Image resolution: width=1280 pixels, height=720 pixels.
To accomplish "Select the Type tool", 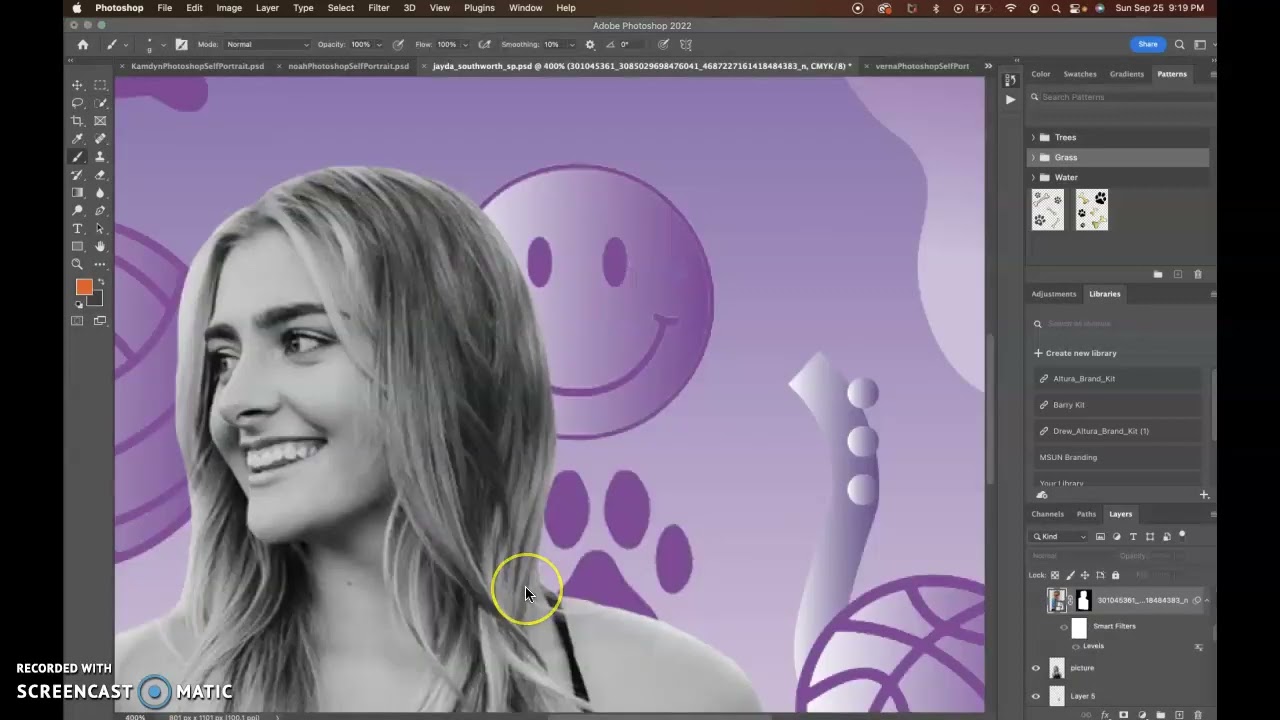I will (77, 229).
